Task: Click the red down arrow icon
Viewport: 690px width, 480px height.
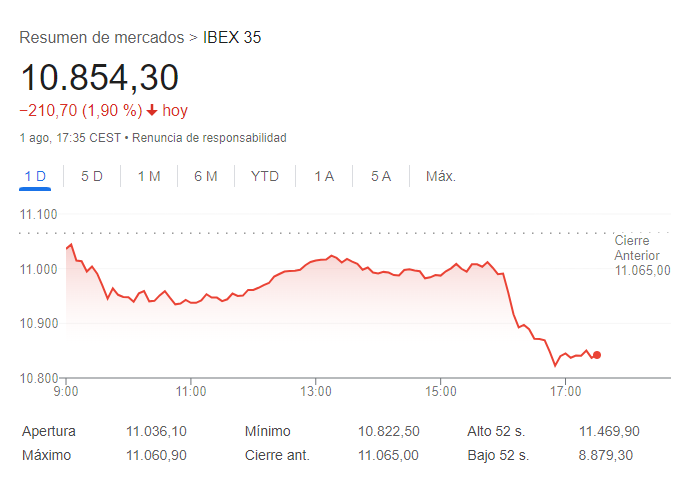Action: pos(152,111)
